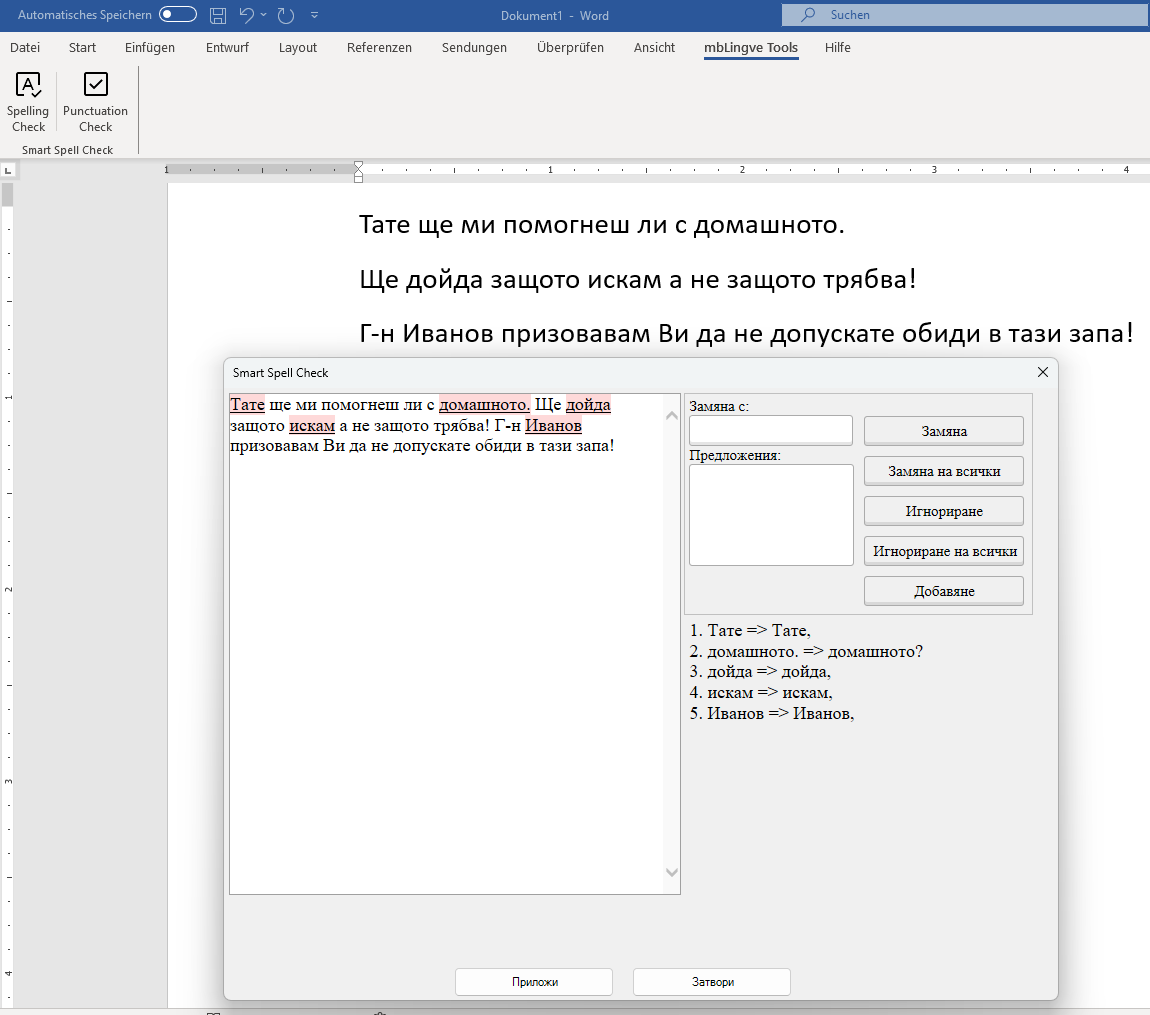Click highlighted word искам in dialog

[312, 425]
